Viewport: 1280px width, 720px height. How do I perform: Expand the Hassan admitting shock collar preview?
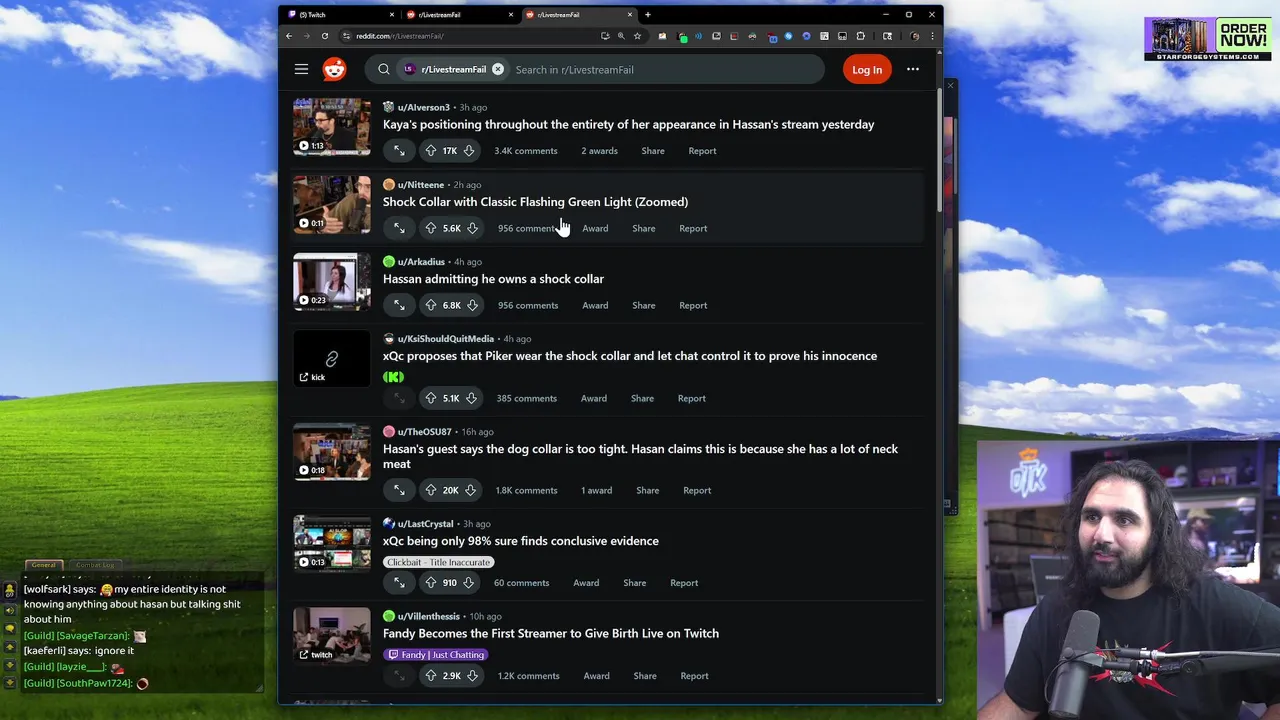(x=399, y=305)
